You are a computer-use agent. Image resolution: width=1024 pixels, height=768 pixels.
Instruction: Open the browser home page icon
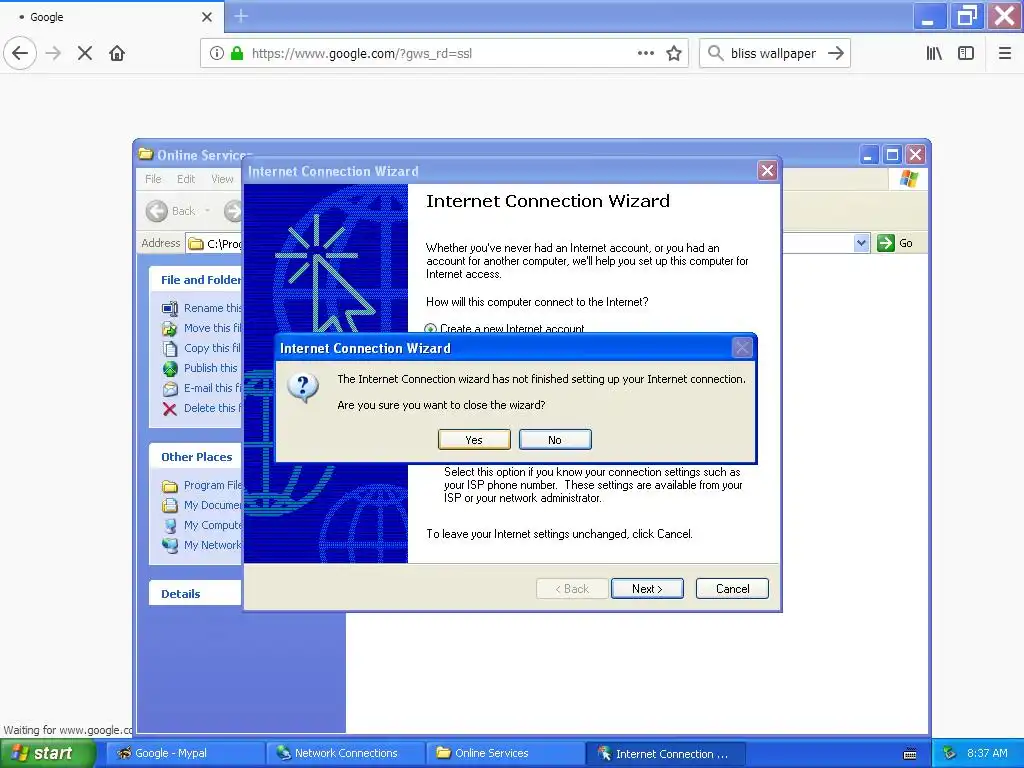coord(117,53)
